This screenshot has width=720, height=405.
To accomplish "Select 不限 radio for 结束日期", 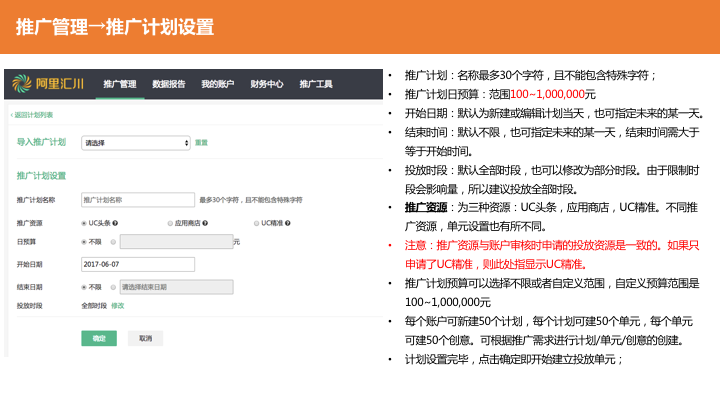I will coord(84,287).
